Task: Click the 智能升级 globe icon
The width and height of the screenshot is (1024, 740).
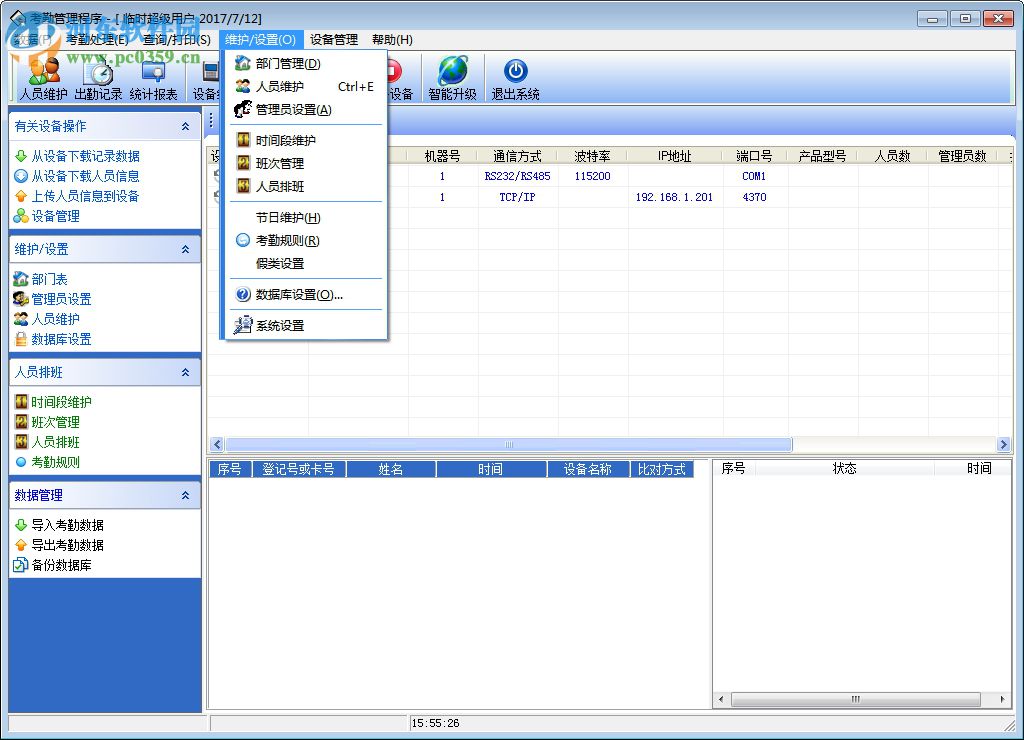Action: point(452,72)
